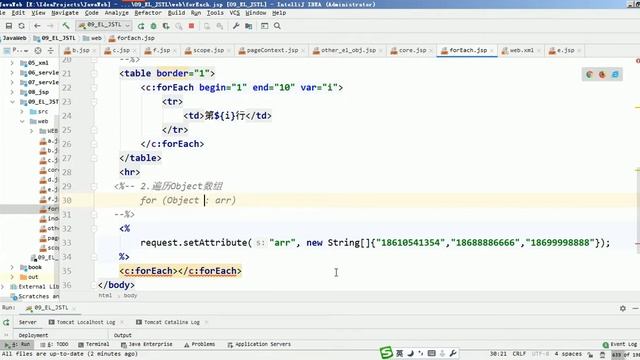Open the Tomcat Catalina Log tab
The image size is (640, 360).
tap(172, 322)
